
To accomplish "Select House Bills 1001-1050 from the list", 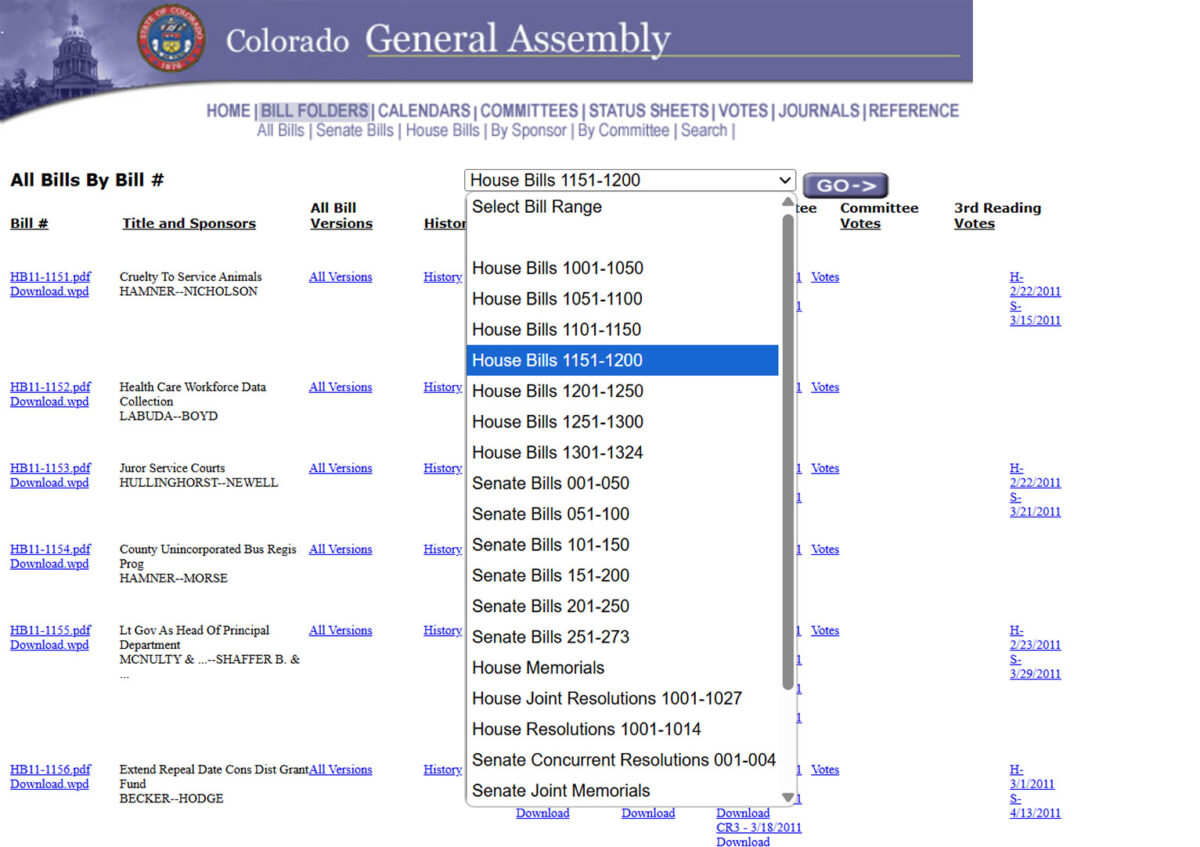I will 622,268.
